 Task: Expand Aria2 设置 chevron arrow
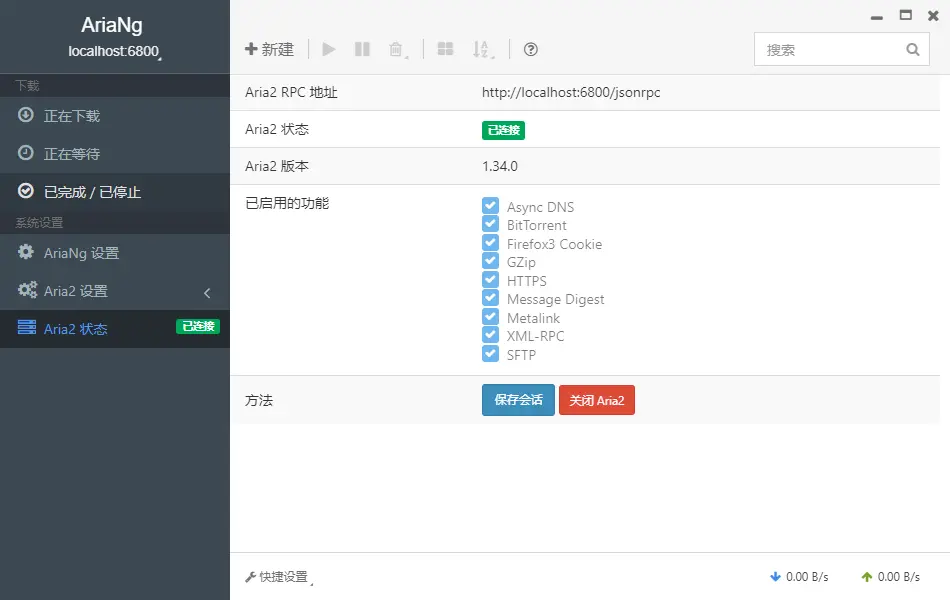pyautogui.click(x=207, y=293)
